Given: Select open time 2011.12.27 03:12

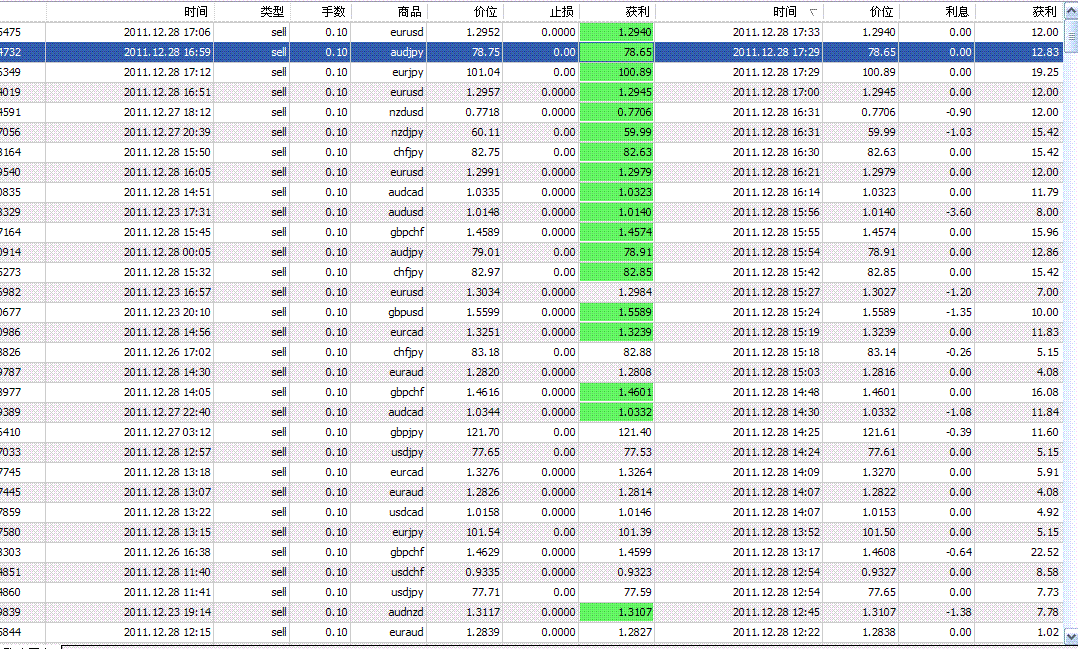Looking at the screenshot, I should [167, 432].
